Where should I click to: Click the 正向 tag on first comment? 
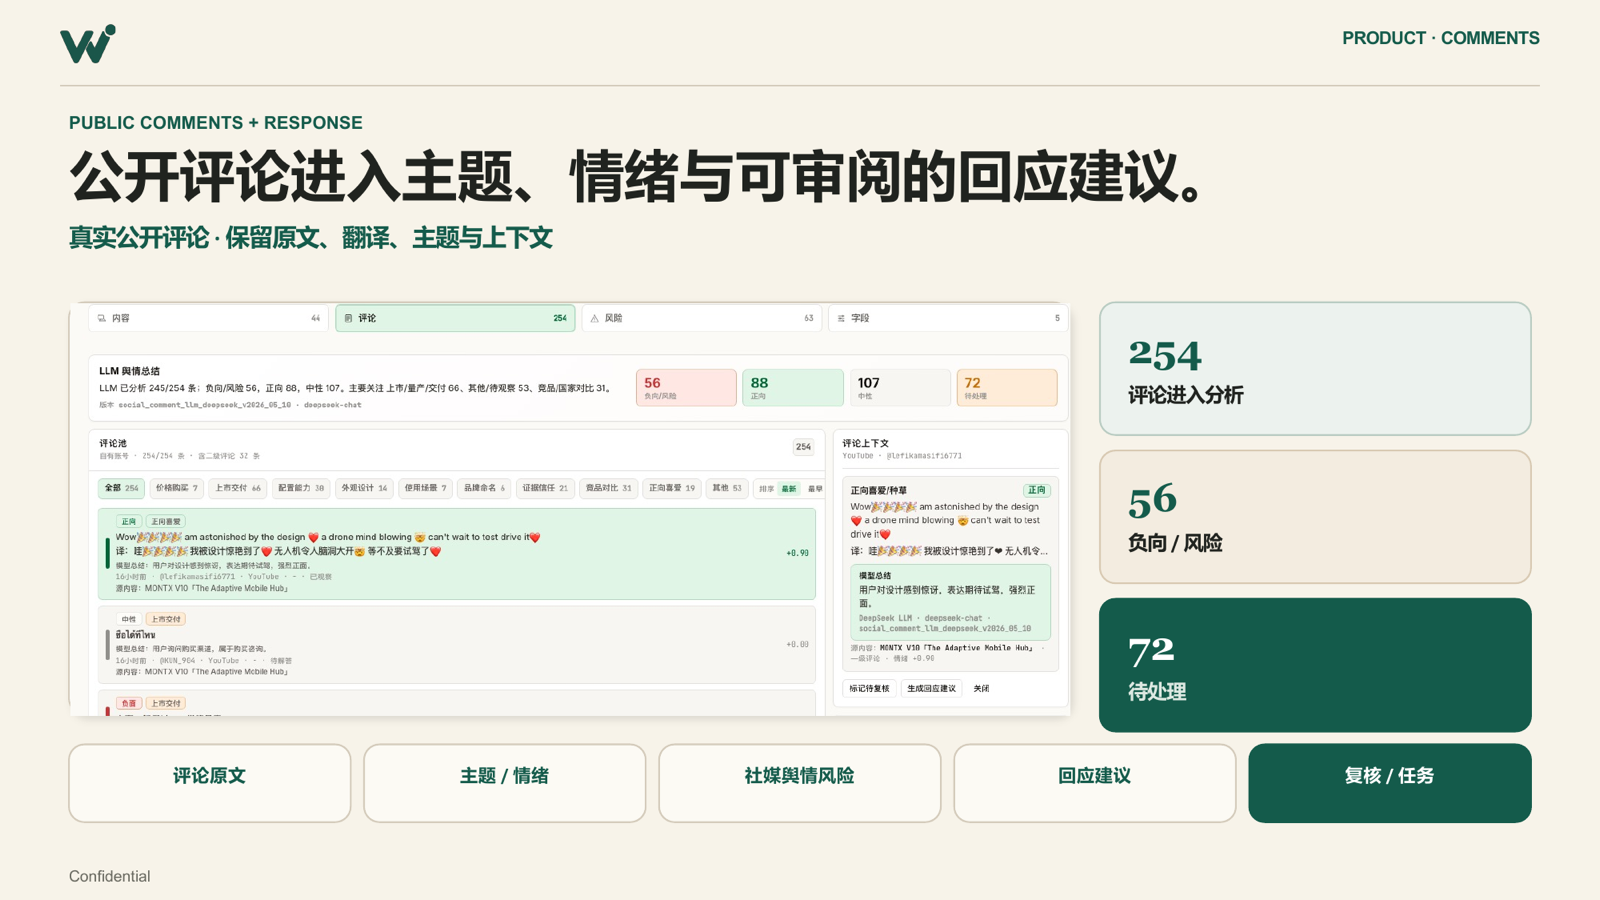tap(128, 521)
